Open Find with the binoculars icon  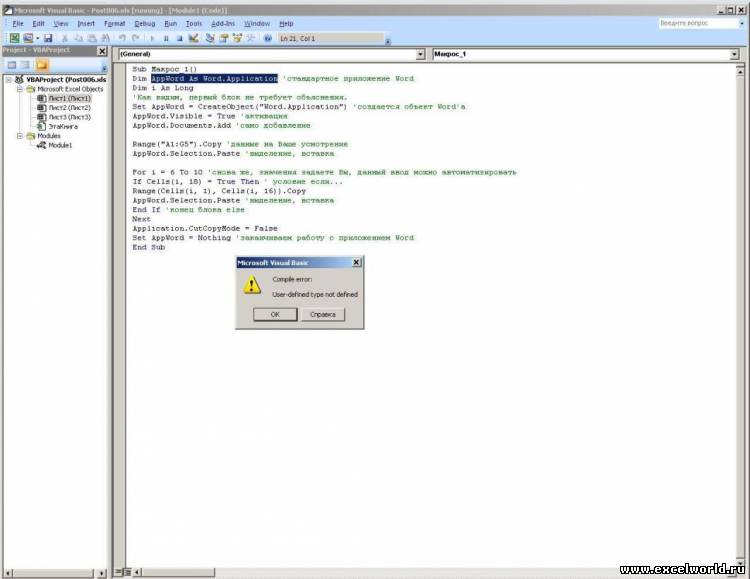[x=106, y=38]
